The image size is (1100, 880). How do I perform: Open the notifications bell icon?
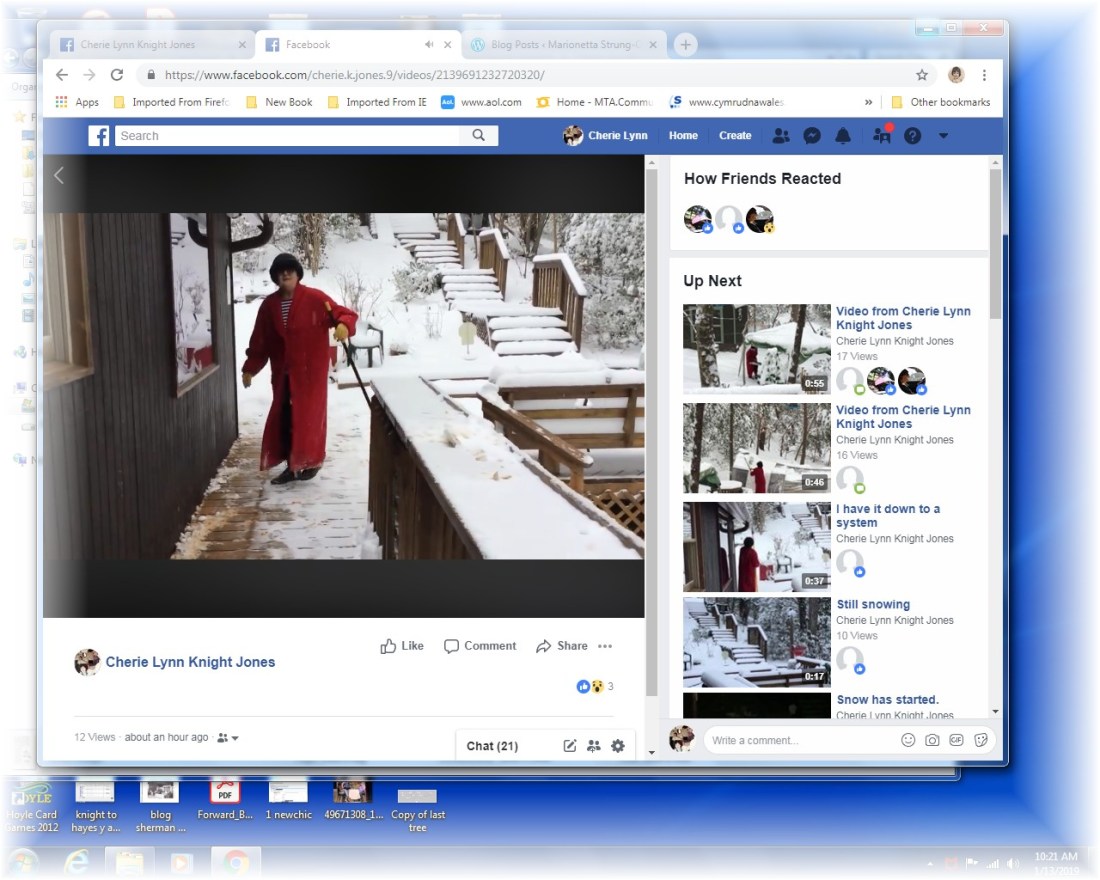(x=843, y=136)
